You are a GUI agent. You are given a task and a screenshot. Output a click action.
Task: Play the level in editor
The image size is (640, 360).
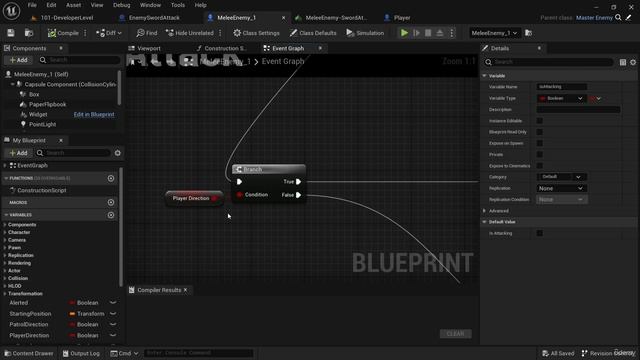404,33
